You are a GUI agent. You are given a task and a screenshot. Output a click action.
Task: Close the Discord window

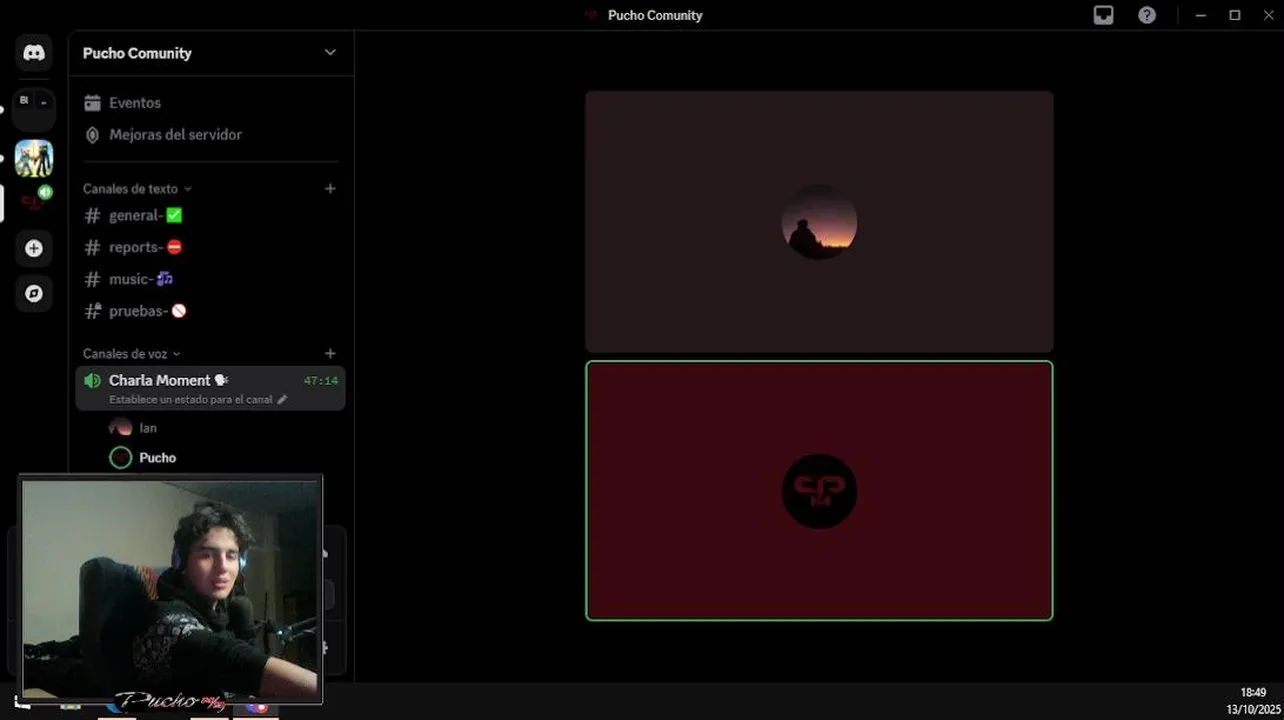pos(1267,15)
